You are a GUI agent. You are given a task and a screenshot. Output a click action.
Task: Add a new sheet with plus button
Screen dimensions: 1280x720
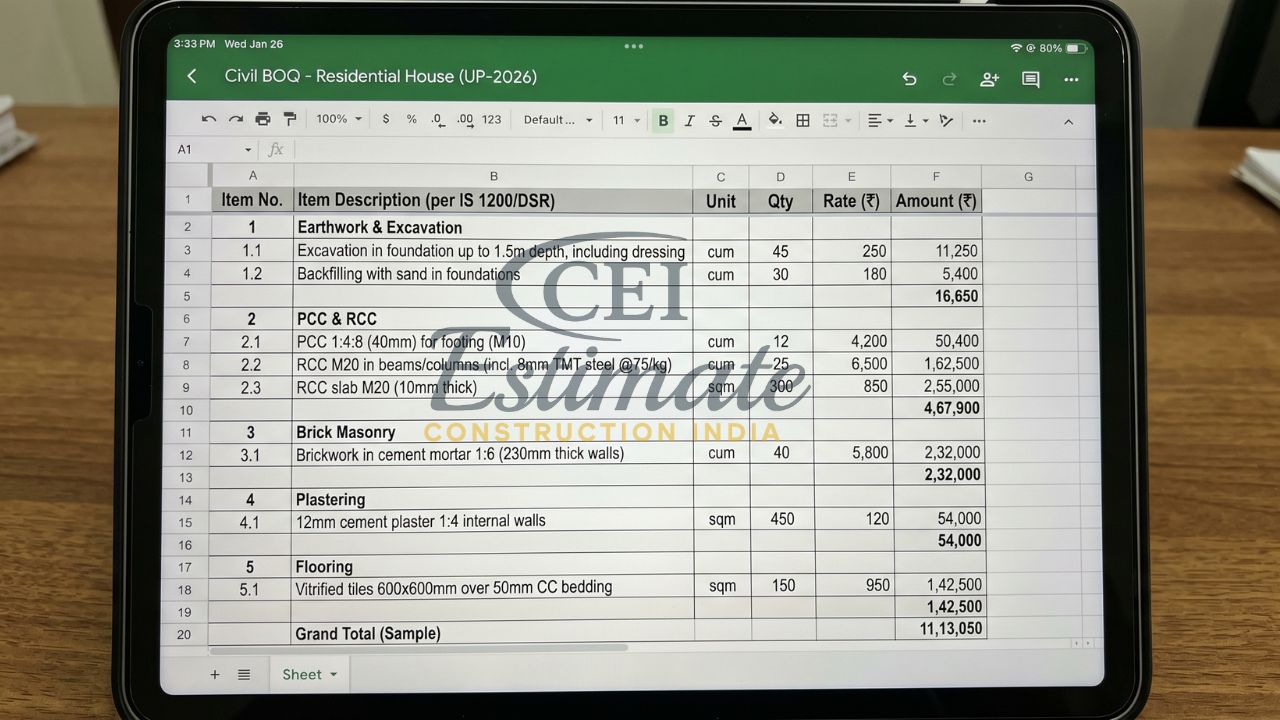coord(215,674)
